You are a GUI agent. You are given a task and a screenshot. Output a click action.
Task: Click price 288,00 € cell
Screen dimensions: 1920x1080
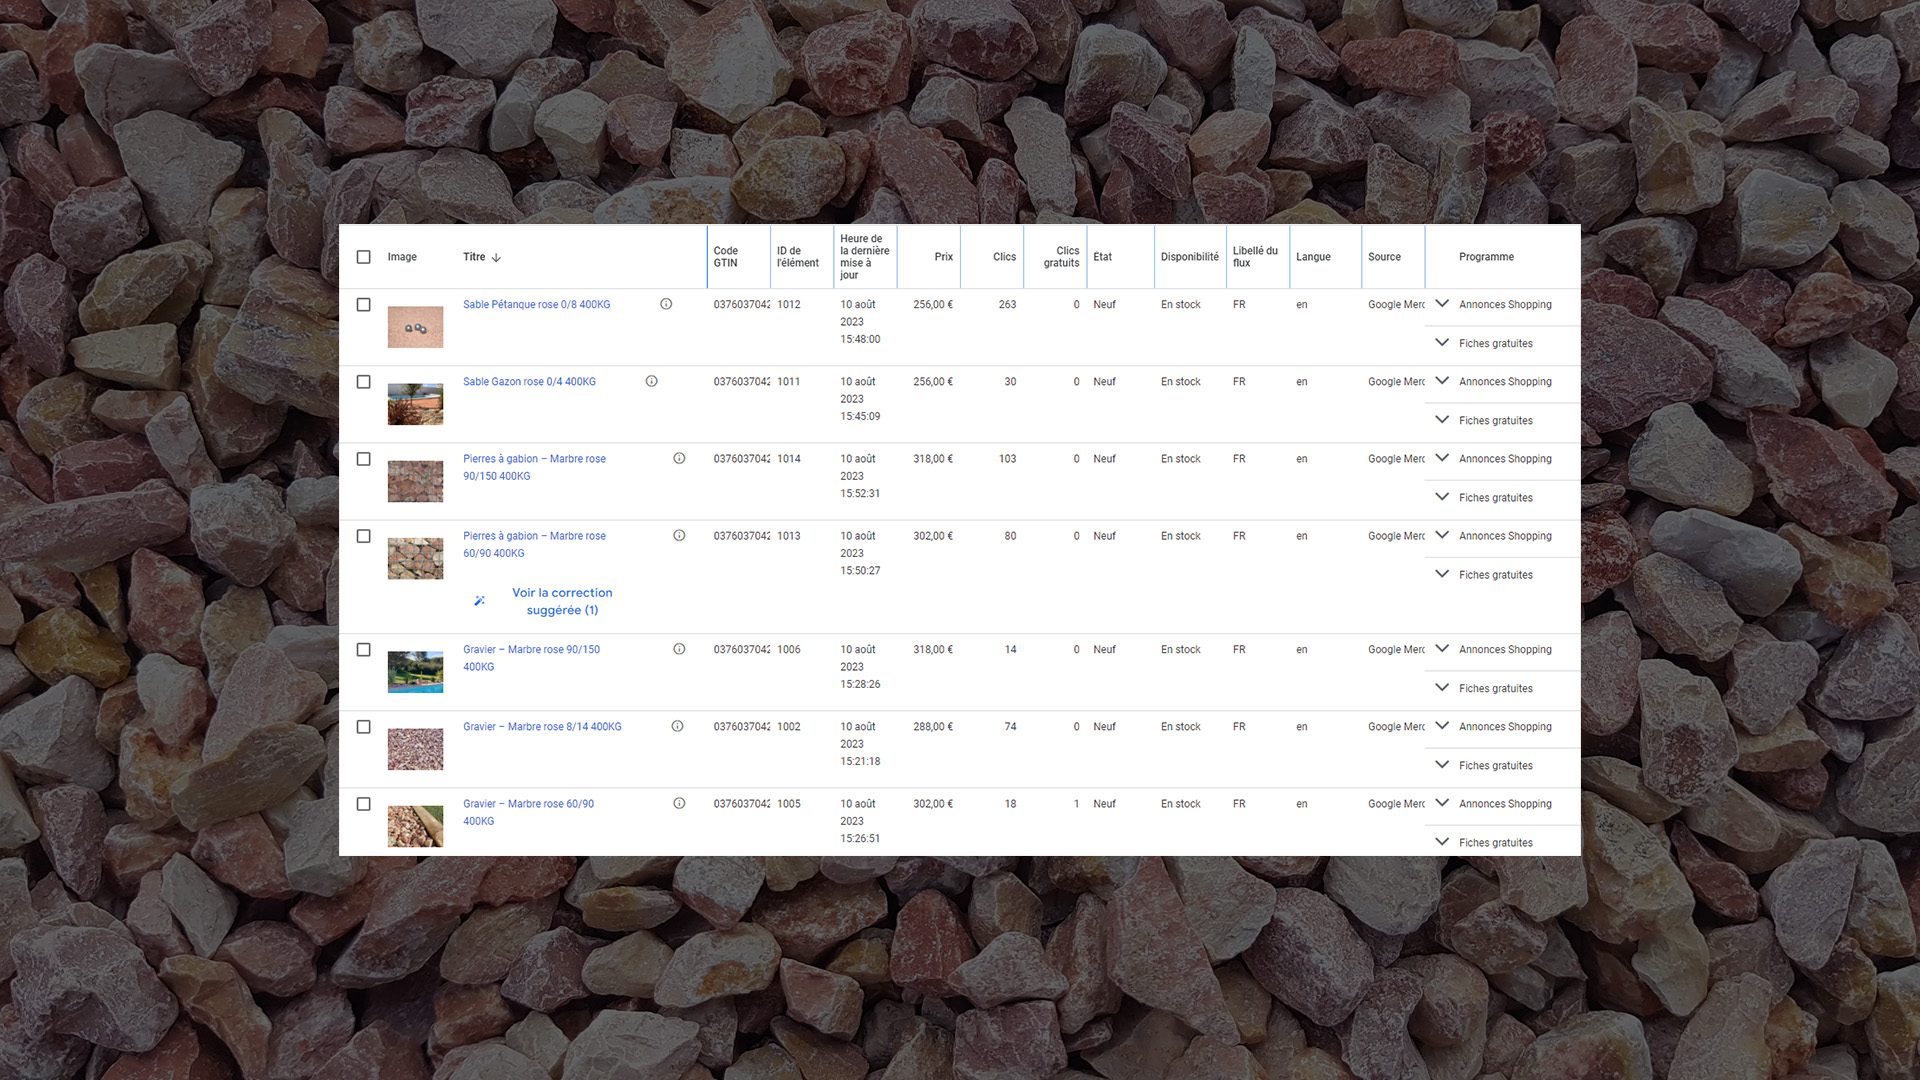pyautogui.click(x=933, y=727)
